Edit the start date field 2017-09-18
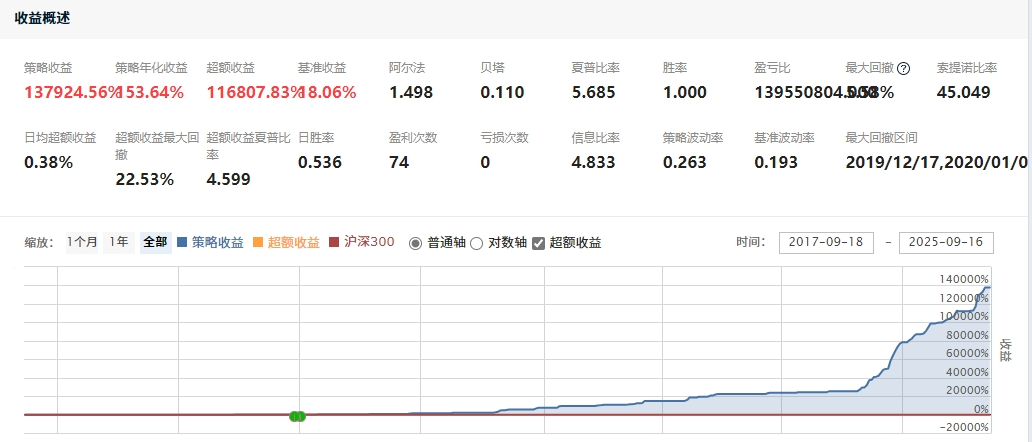Screen dimensions: 1032x442 pyautogui.click(x=826, y=243)
